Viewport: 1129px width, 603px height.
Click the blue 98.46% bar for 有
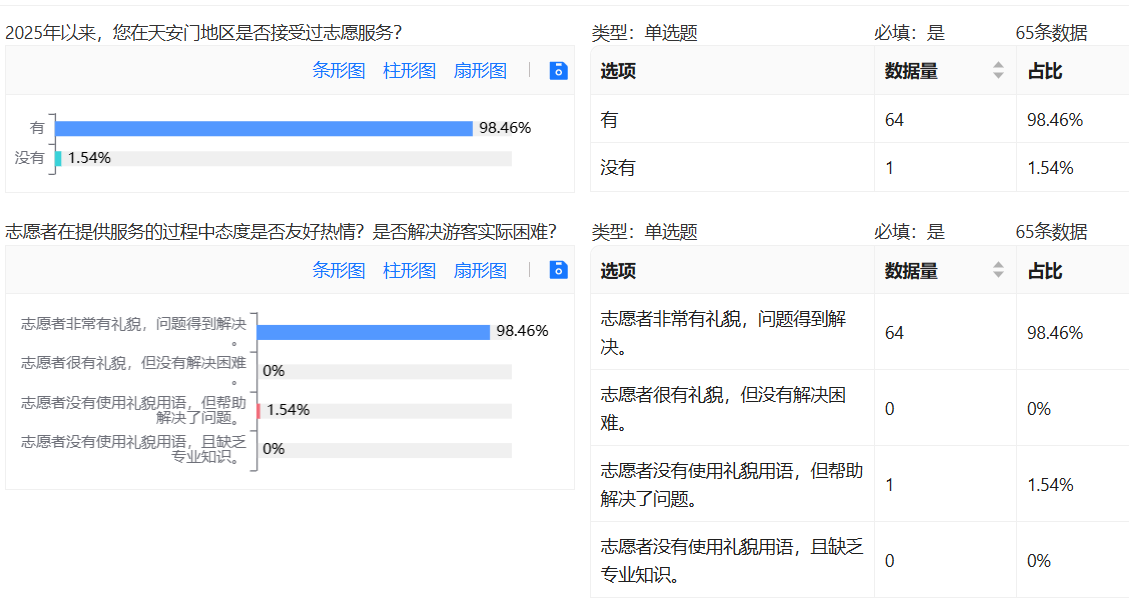(x=264, y=128)
